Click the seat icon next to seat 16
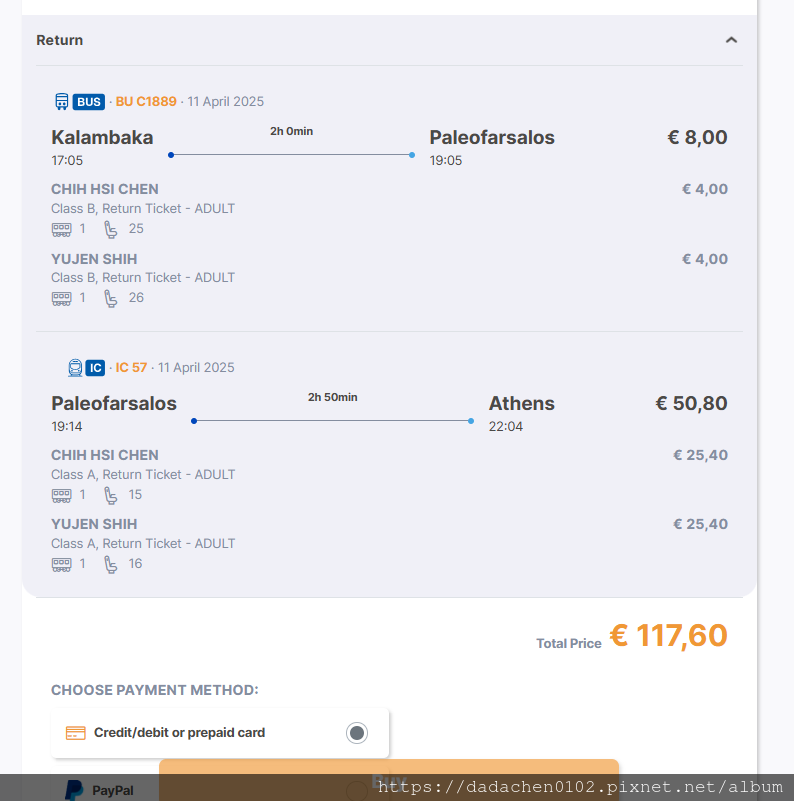The height and width of the screenshot is (801, 794). [x=110, y=564]
